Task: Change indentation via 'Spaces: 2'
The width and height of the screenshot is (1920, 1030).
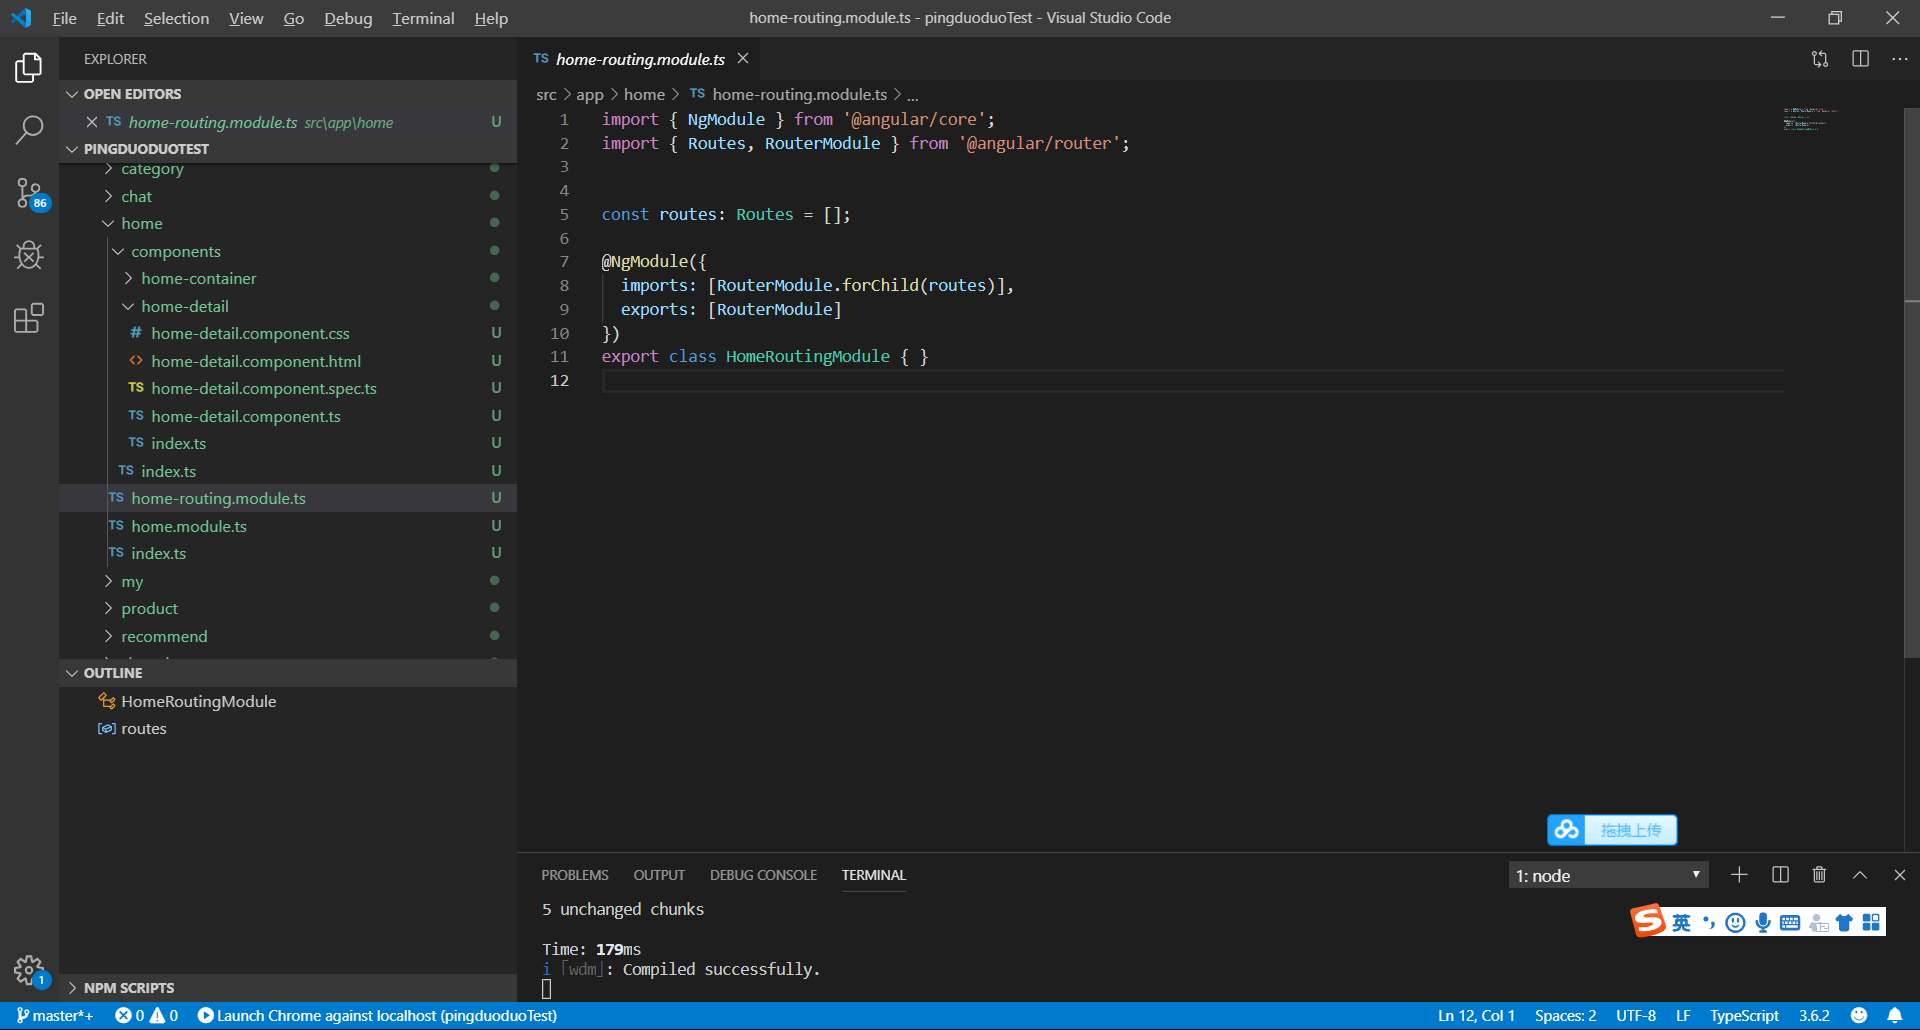Action: point(1565,1015)
